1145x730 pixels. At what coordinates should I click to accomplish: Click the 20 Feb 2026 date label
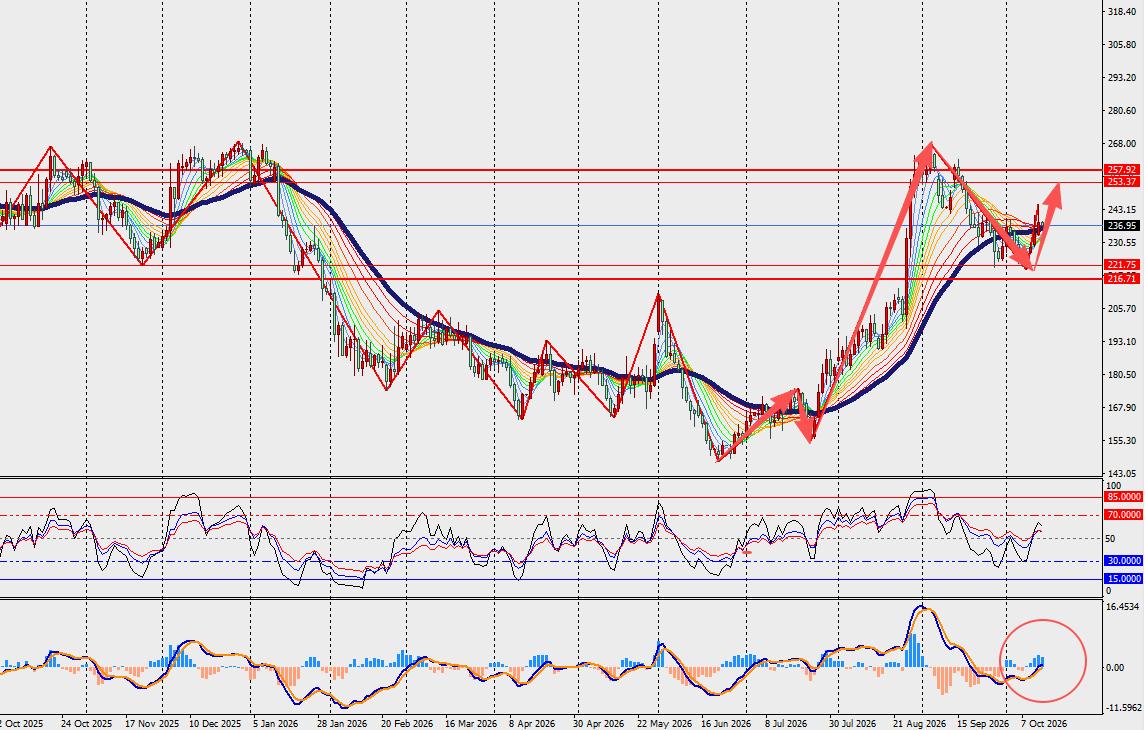(405, 723)
